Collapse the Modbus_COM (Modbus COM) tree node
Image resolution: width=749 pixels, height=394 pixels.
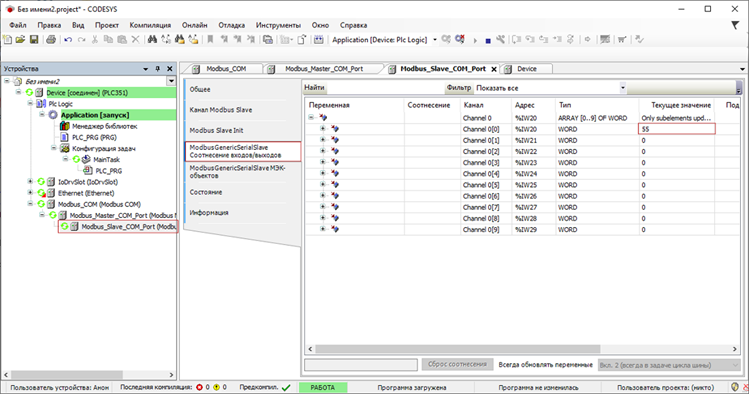pyautogui.click(x=30, y=204)
